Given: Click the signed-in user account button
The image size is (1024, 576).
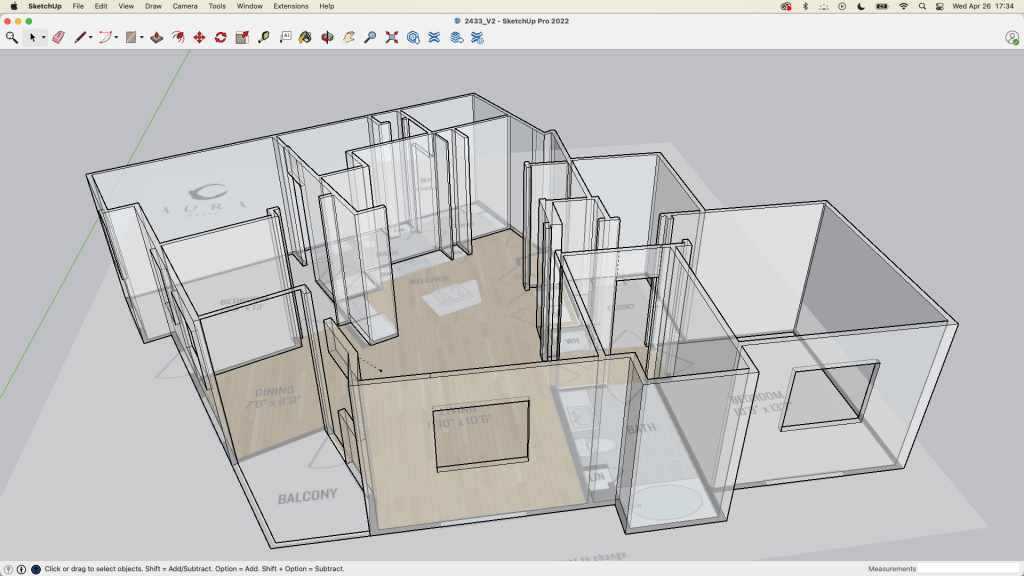Looking at the screenshot, I should pyautogui.click(x=1011, y=37).
